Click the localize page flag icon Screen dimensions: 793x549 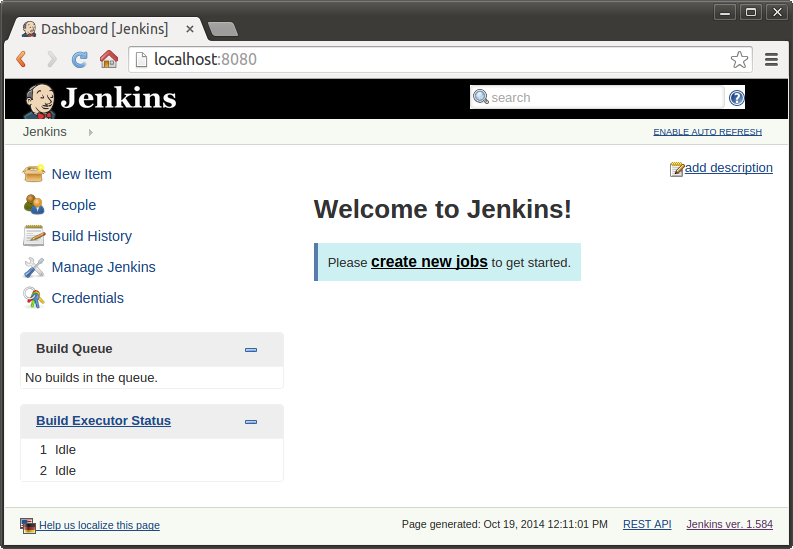pyautogui.click(x=28, y=526)
